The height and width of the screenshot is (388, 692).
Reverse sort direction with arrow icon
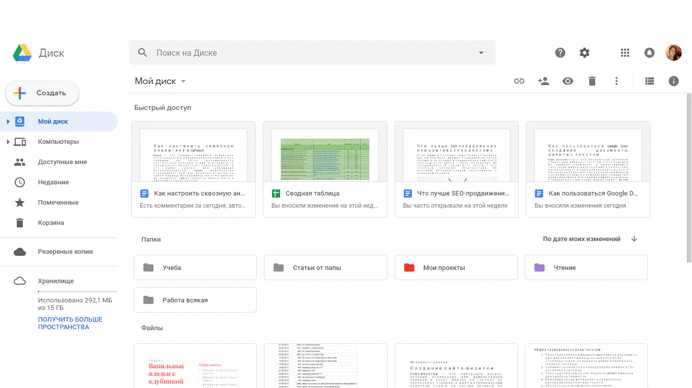(634, 239)
